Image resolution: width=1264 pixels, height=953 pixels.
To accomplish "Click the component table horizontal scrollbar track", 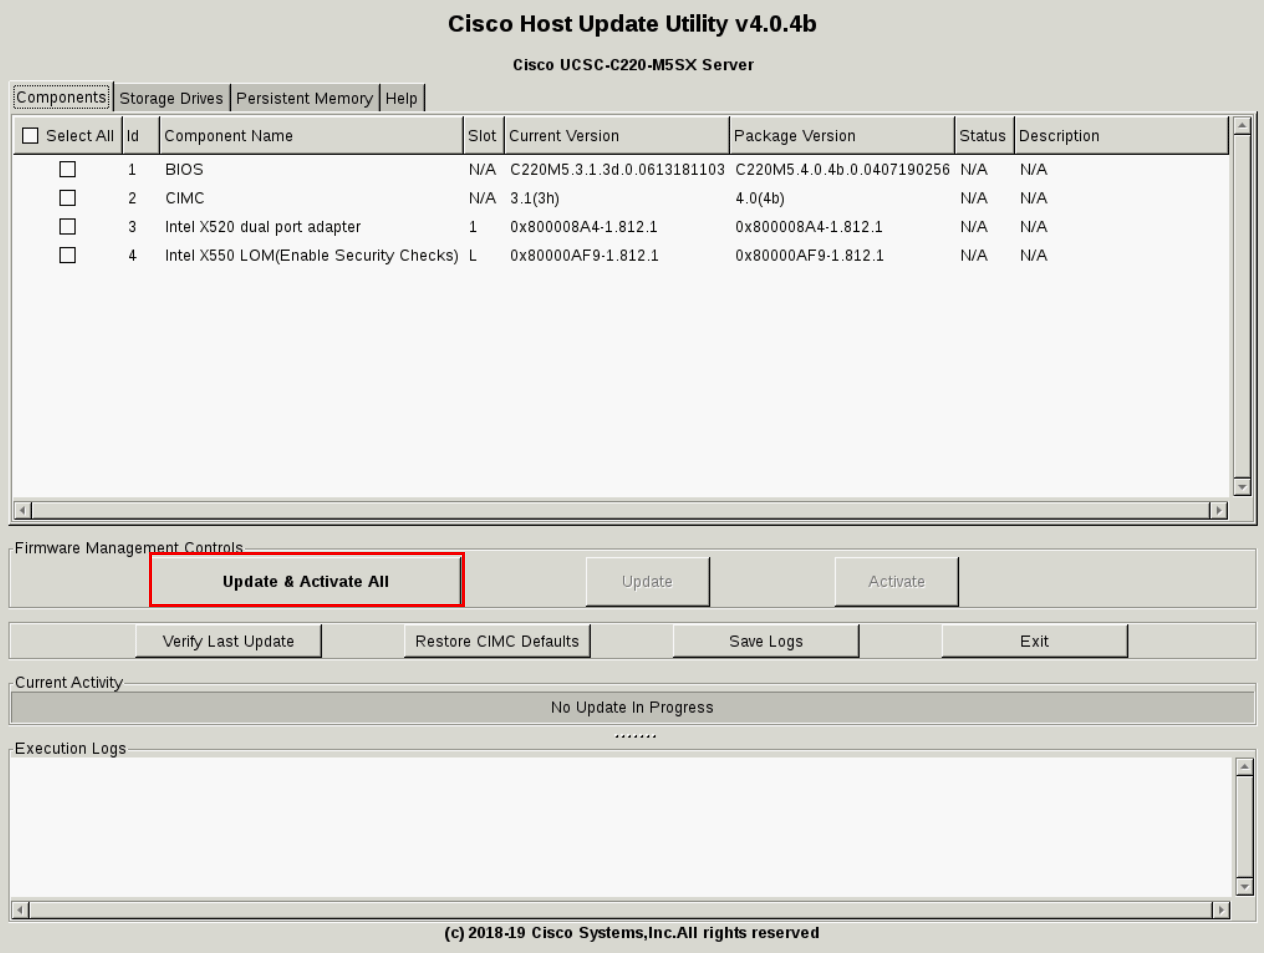I will click(x=620, y=510).
